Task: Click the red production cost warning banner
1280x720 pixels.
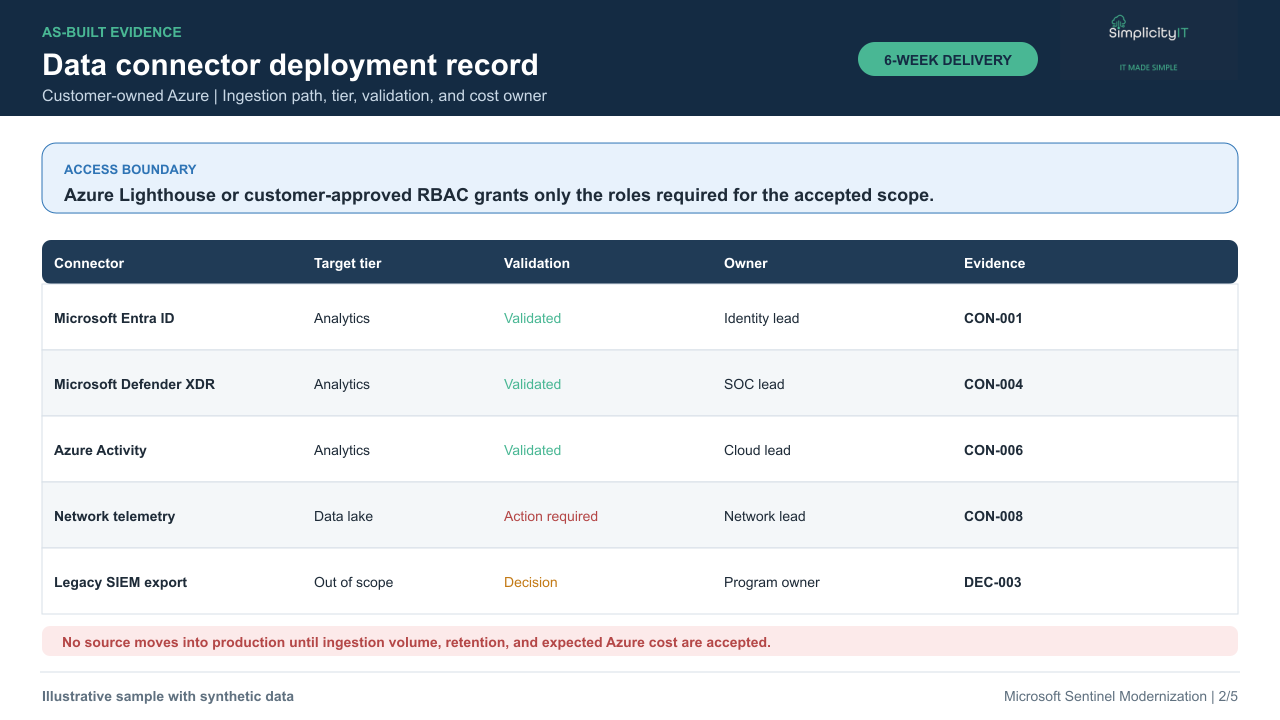Action: click(x=640, y=641)
